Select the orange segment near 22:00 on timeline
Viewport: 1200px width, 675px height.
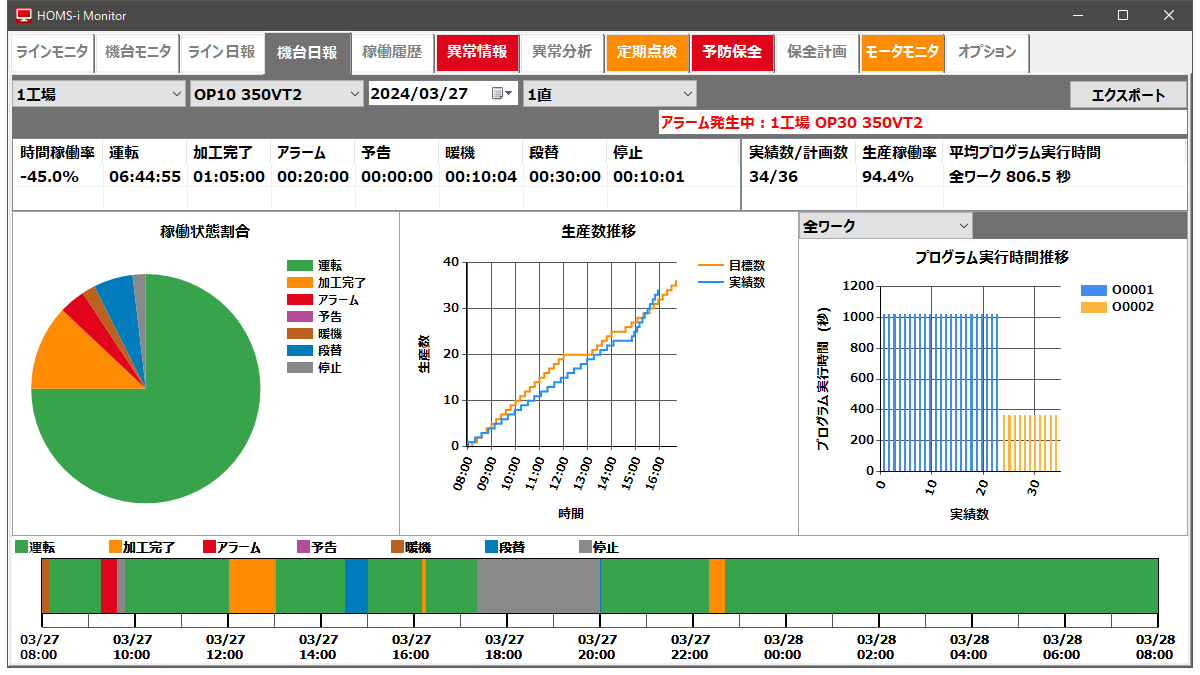[717, 586]
